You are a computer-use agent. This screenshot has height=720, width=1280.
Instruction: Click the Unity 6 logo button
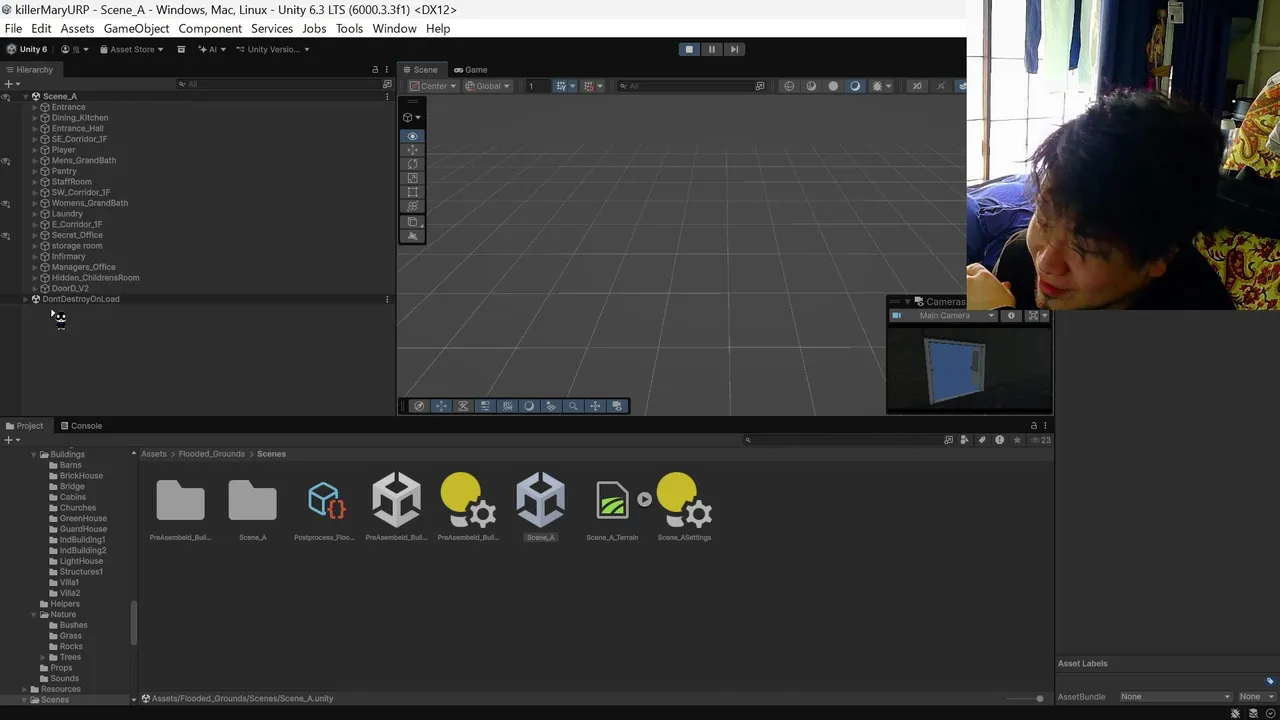[27, 49]
